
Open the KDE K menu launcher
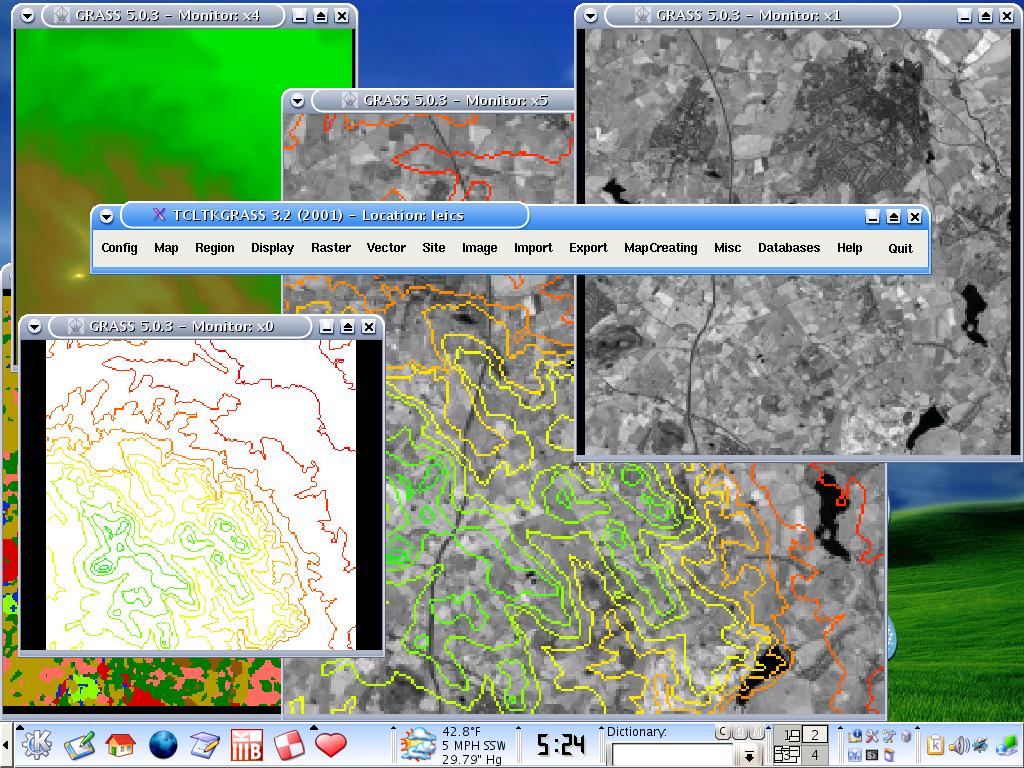tap(37, 745)
